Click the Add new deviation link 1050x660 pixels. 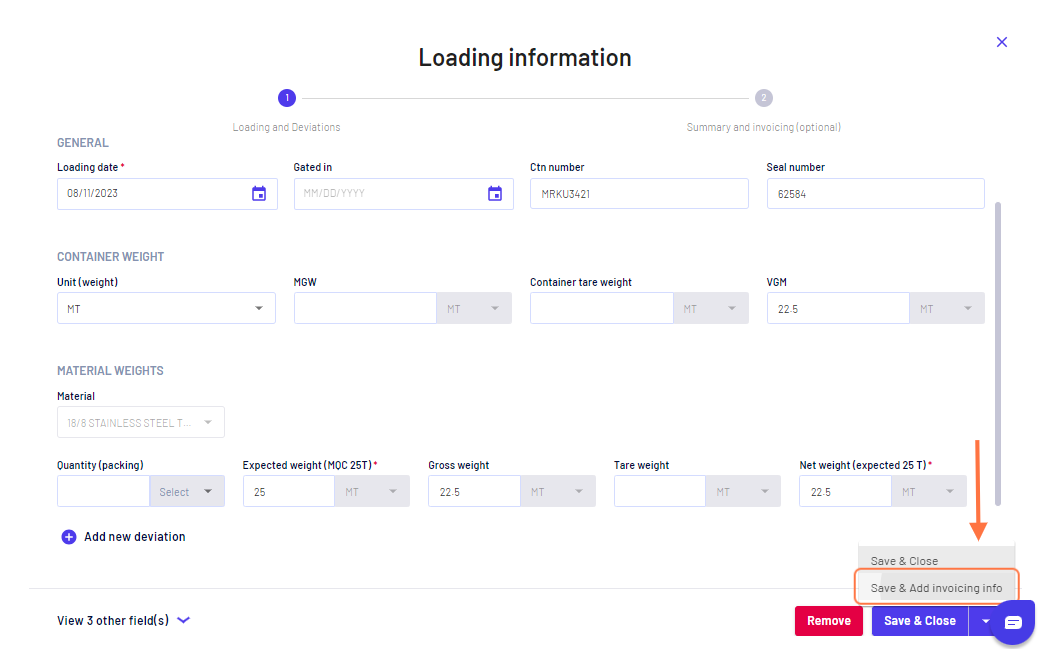[x=135, y=537]
